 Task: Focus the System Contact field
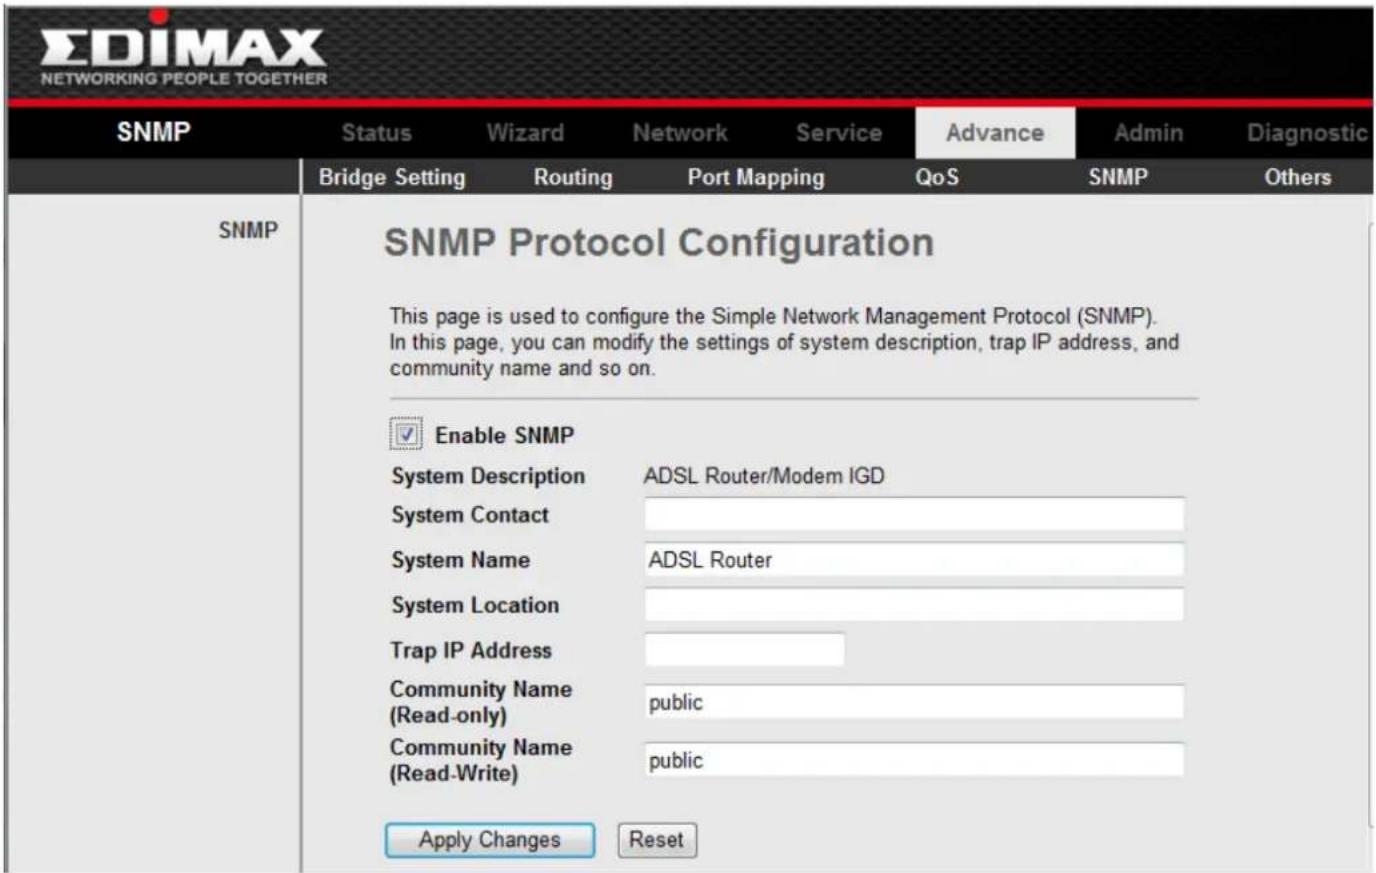[914, 514]
